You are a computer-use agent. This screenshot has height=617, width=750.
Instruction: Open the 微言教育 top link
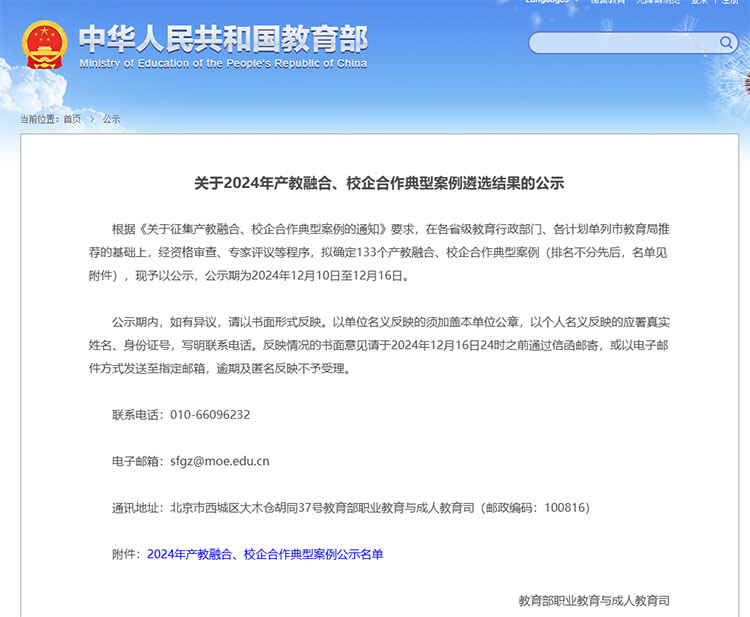tap(607, 2)
